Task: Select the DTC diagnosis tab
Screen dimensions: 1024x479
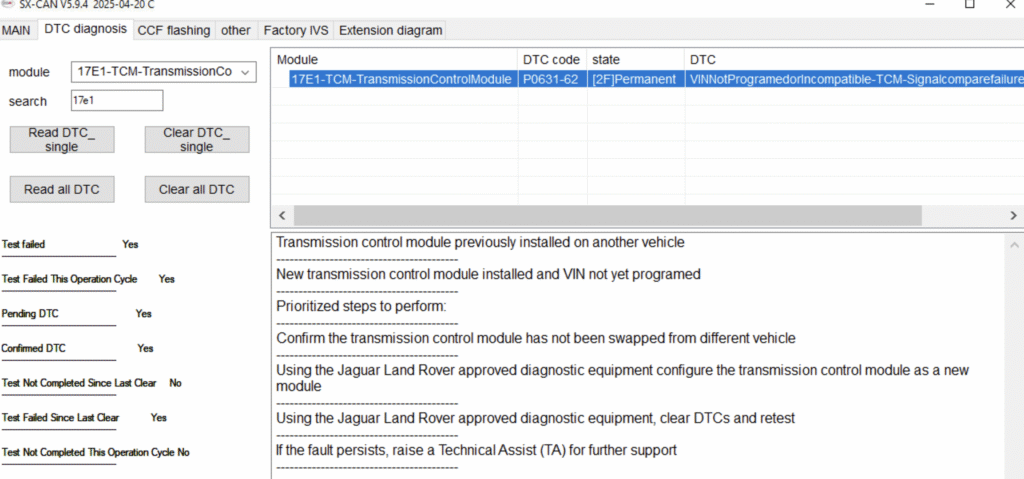Action: [86, 29]
